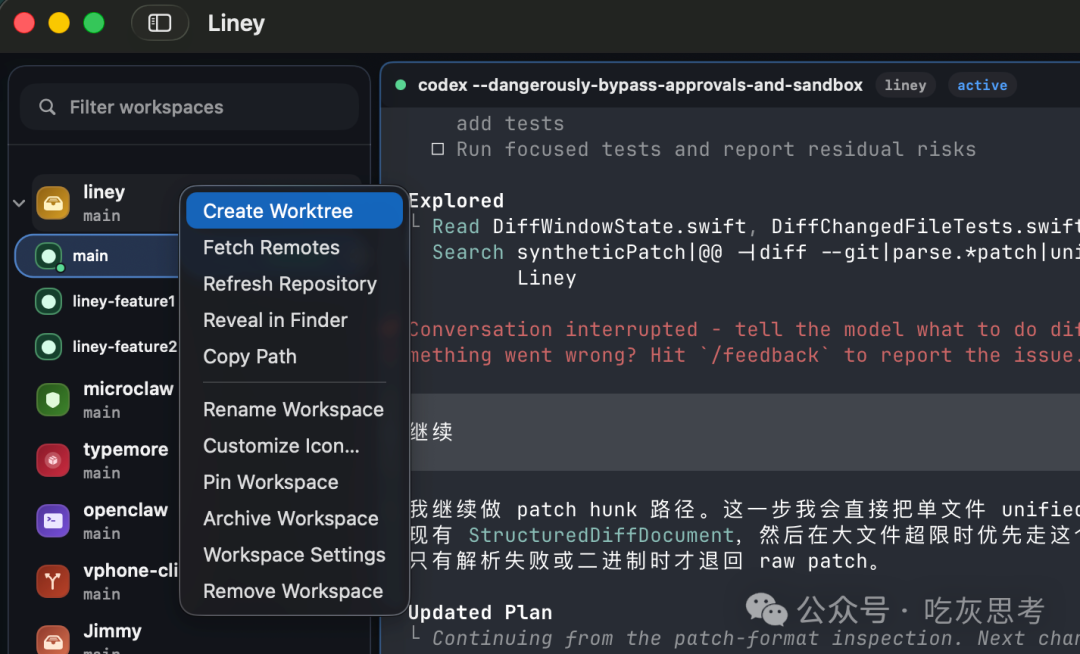The height and width of the screenshot is (654, 1080).
Task: Click the microclaw shield icon
Action: (53, 400)
